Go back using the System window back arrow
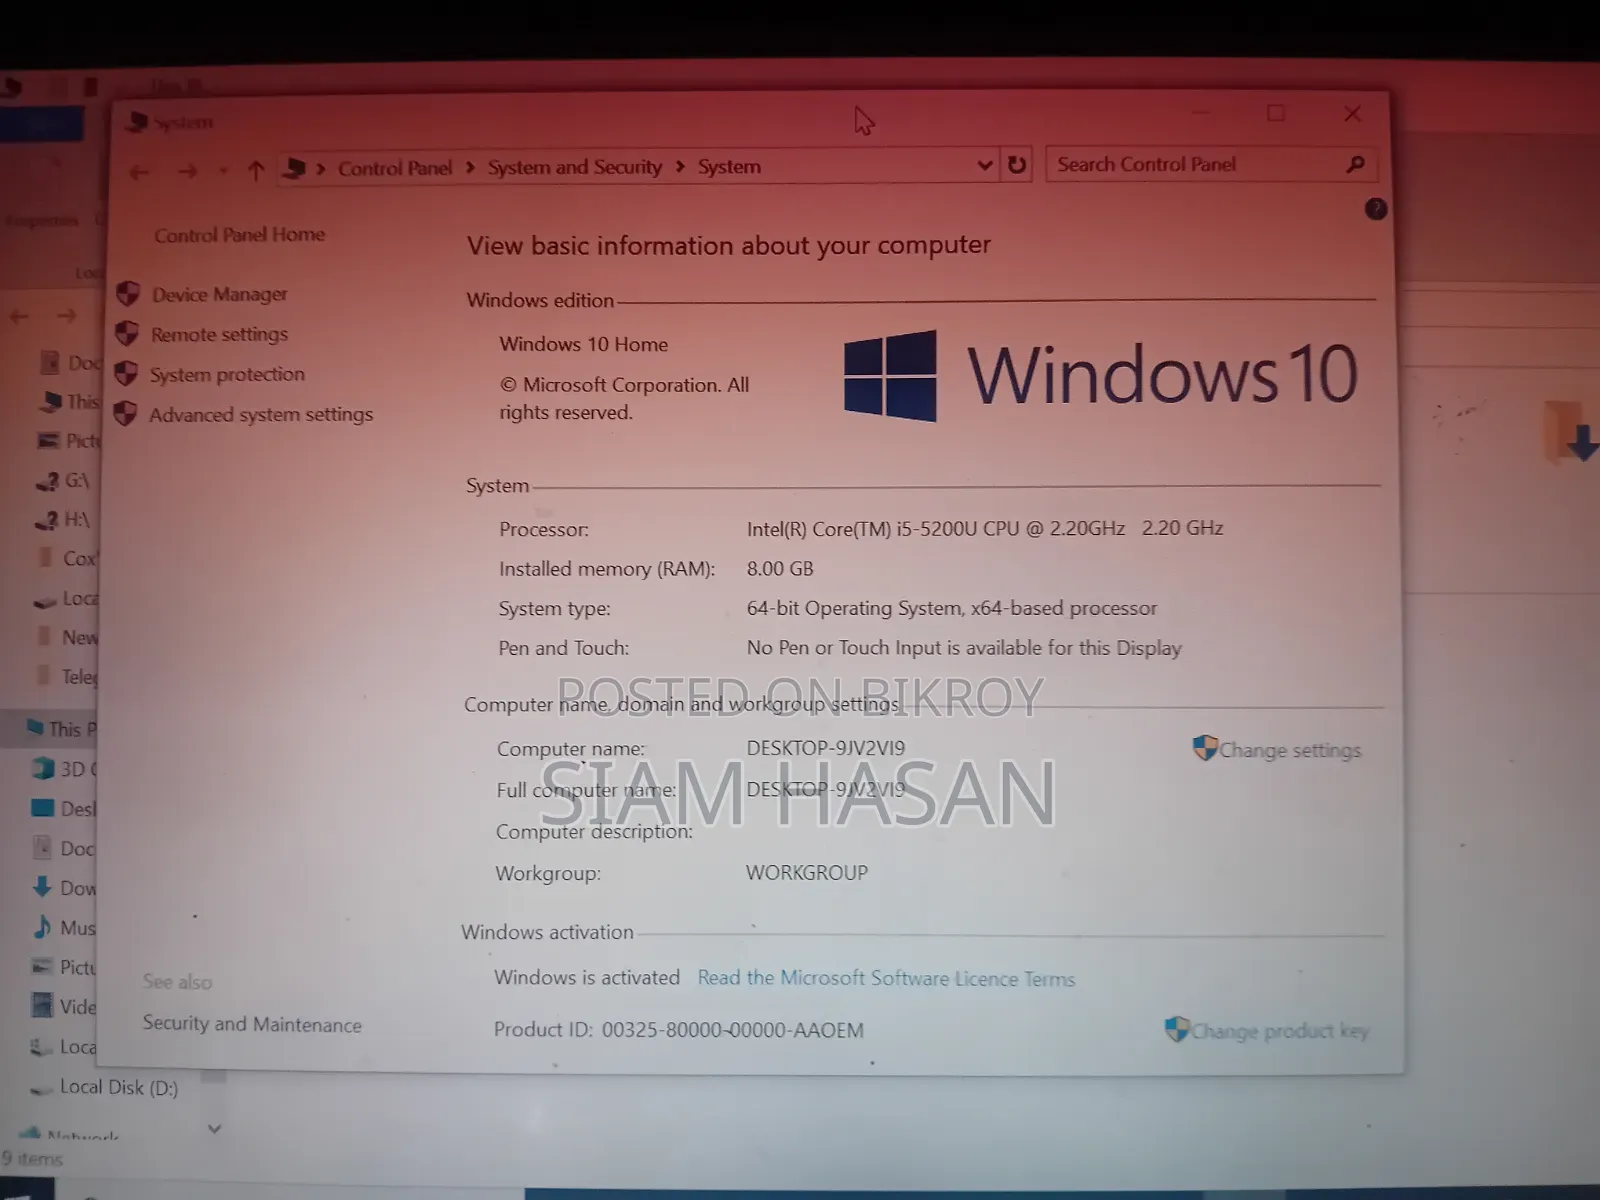The image size is (1600, 1200). (139, 172)
